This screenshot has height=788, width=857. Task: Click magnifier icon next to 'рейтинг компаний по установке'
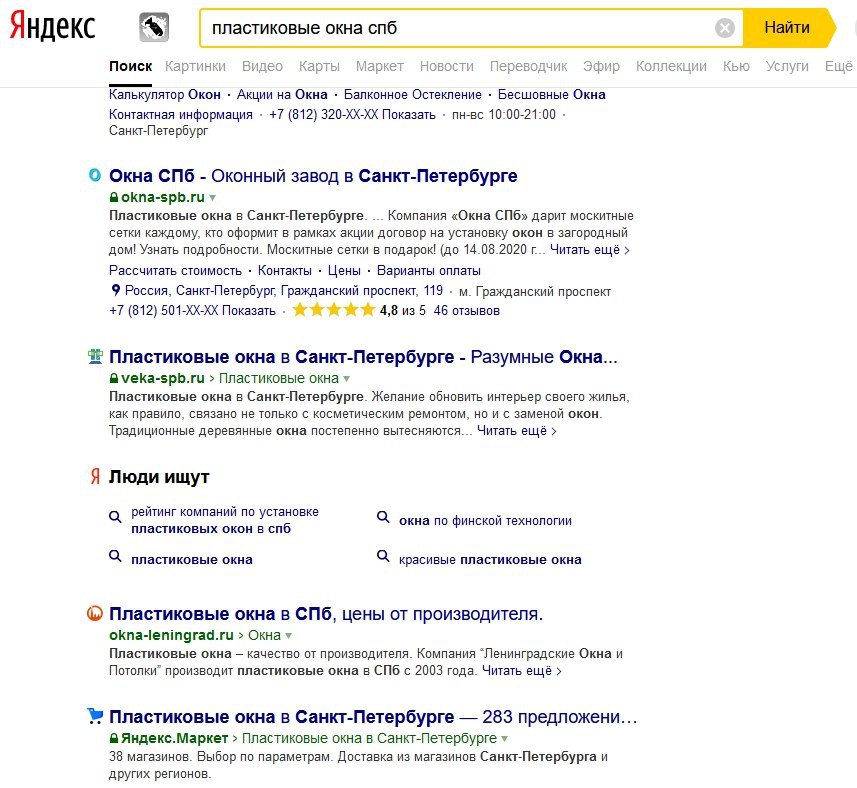tap(115, 517)
